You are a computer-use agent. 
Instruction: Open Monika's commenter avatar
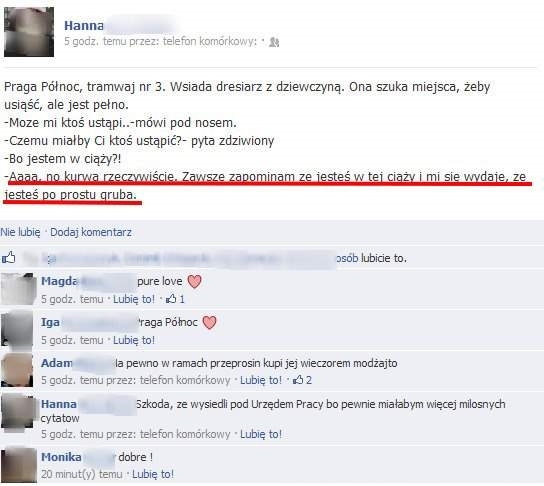pyautogui.click(x=19, y=465)
